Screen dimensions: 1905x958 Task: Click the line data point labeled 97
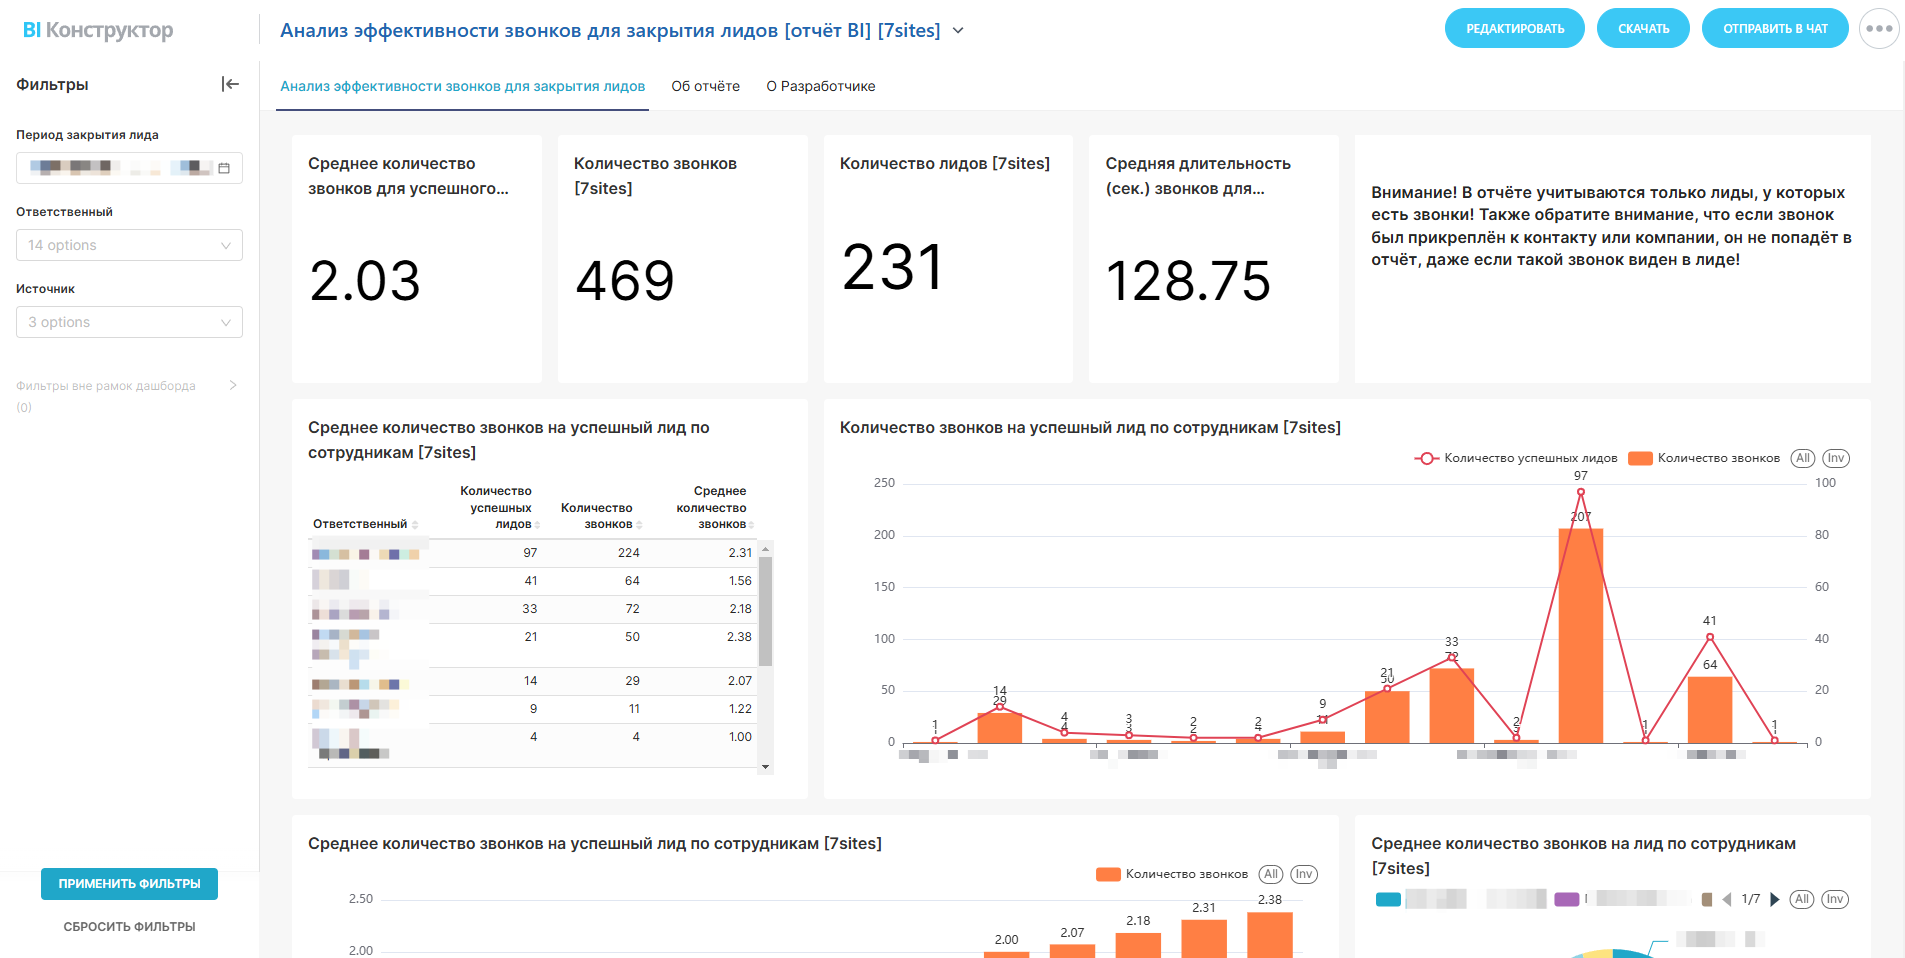(x=1581, y=491)
